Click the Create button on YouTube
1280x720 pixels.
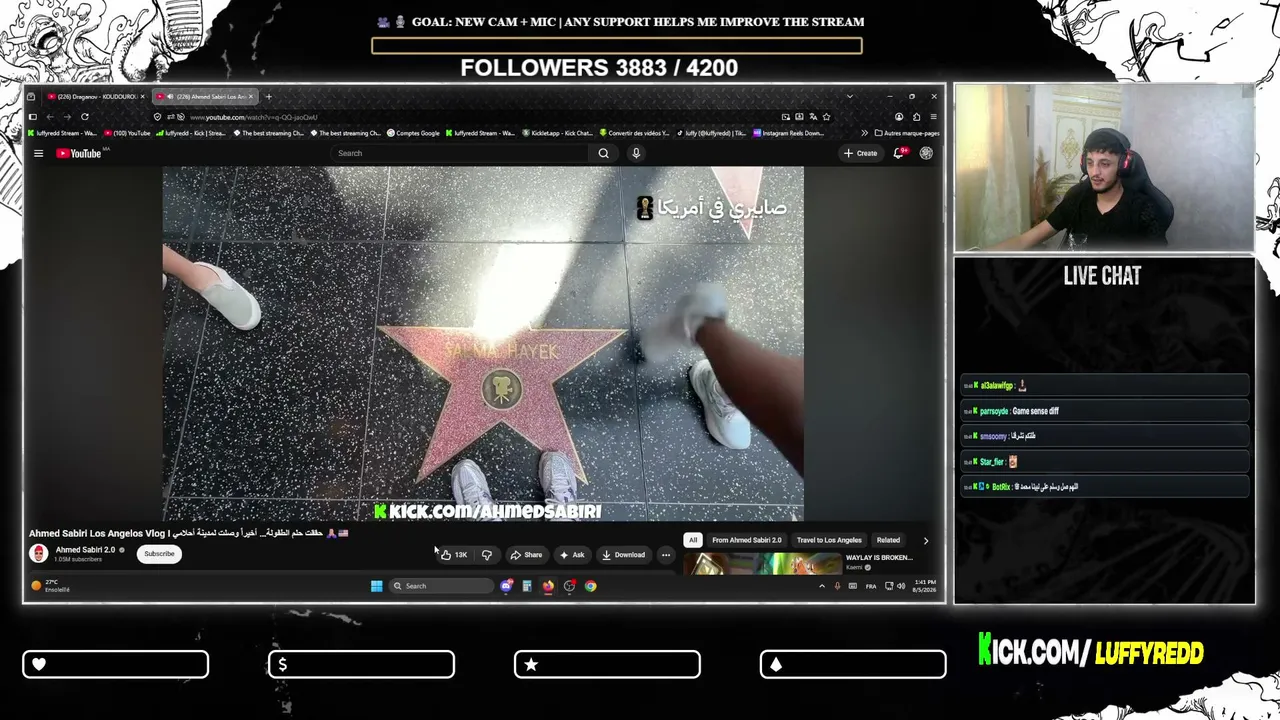coord(861,153)
